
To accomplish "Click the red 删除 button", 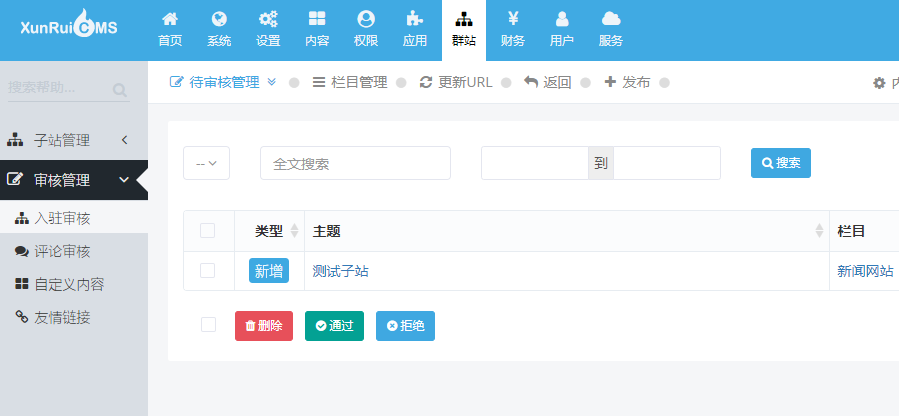I will coord(264,326).
